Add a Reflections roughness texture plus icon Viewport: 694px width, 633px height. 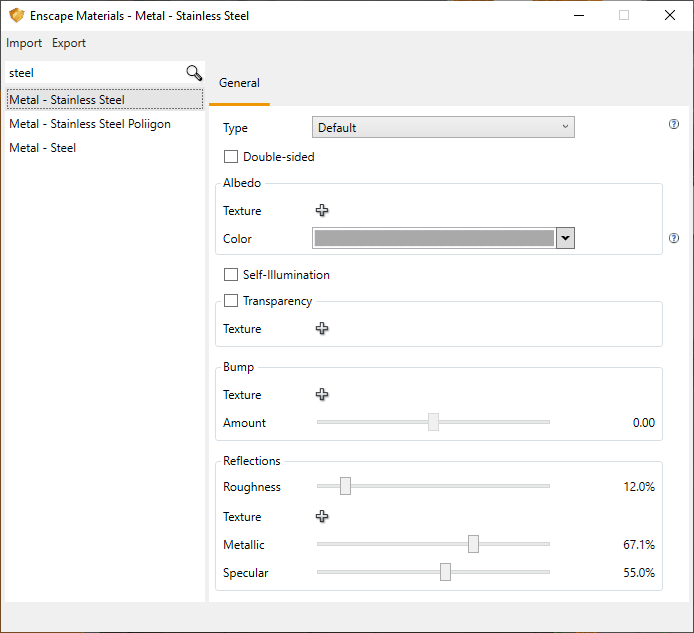pos(322,516)
